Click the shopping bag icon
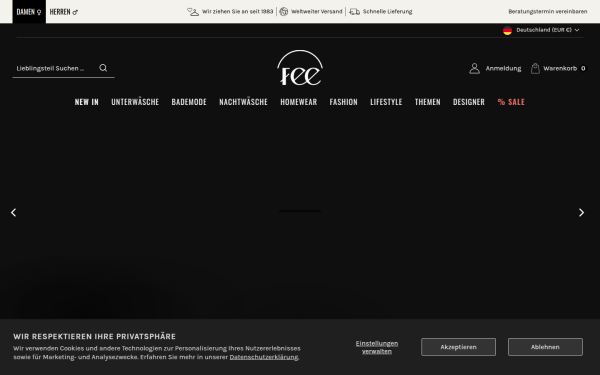The height and width of the screenshot is (375, 600). pyautogui.click(x=535, y=68)
